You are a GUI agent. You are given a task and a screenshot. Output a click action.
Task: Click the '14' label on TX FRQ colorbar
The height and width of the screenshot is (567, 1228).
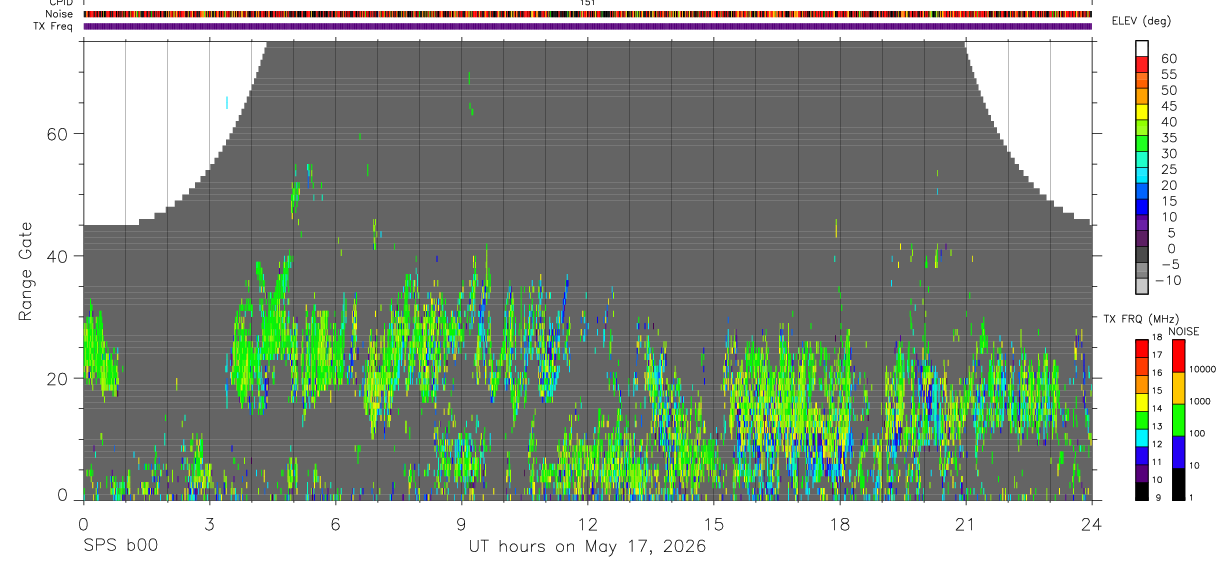pos(1158,409)
